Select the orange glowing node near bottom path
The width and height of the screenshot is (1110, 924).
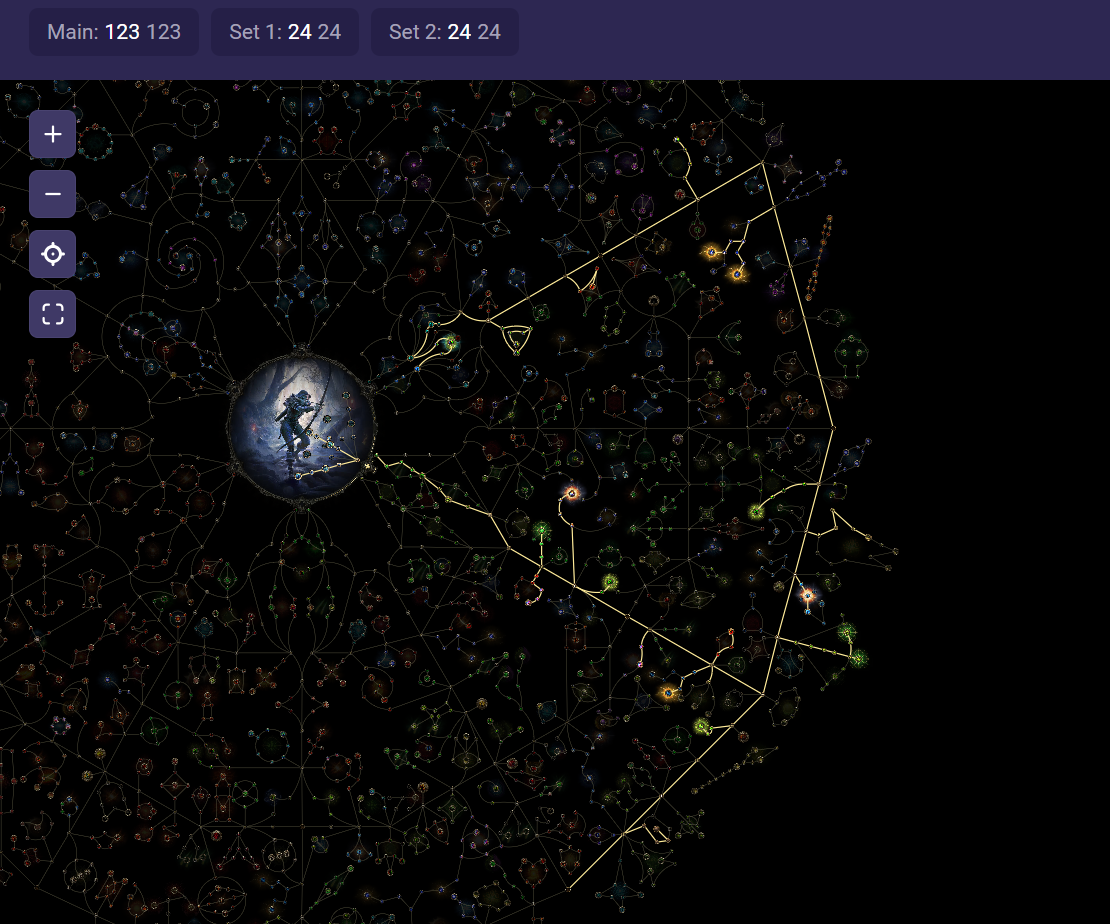click(x=669, y=692)
